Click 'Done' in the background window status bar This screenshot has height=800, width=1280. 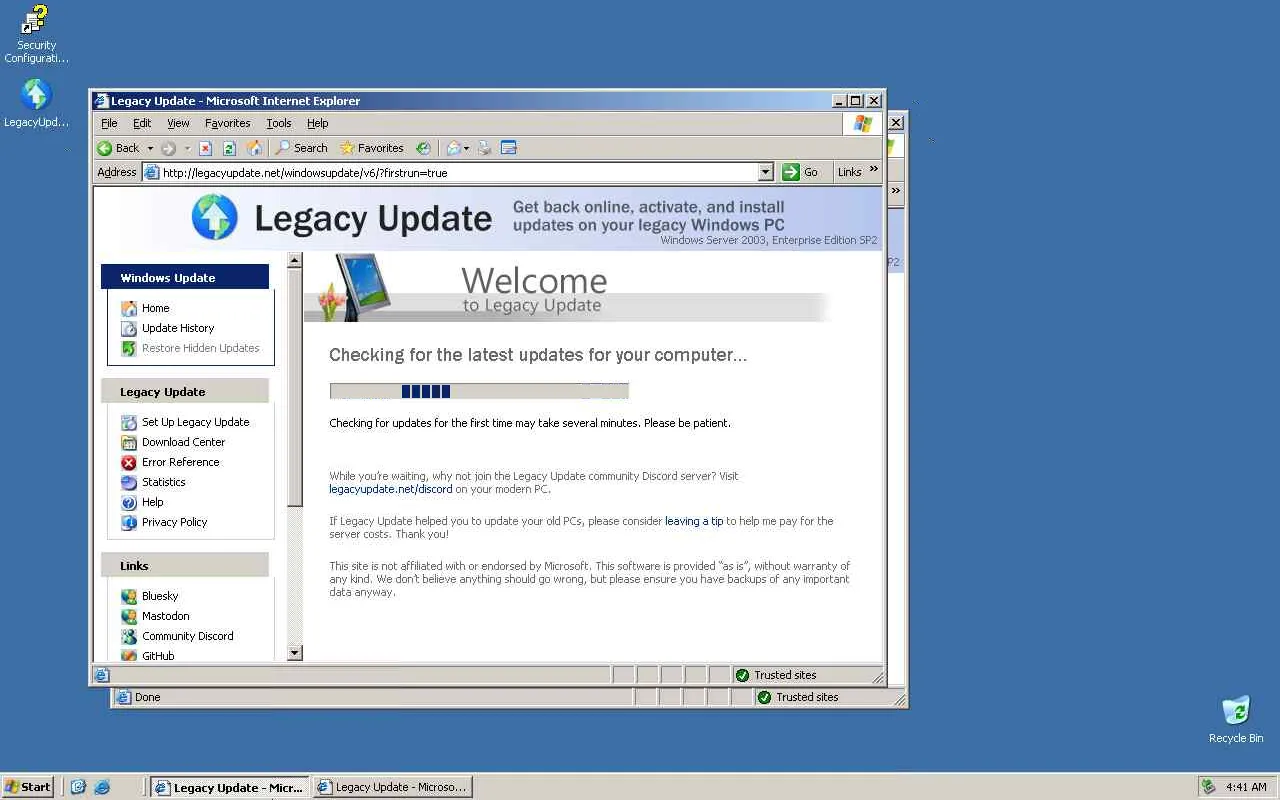[148, 697]
